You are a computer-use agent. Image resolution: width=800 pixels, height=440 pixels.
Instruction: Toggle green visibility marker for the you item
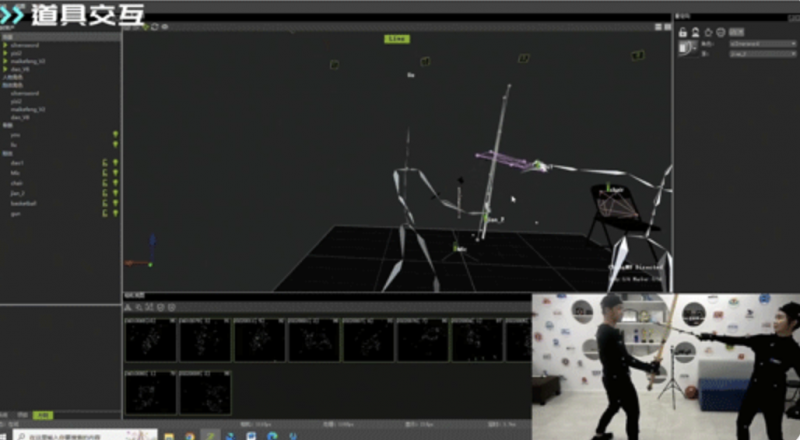[116, 134]
